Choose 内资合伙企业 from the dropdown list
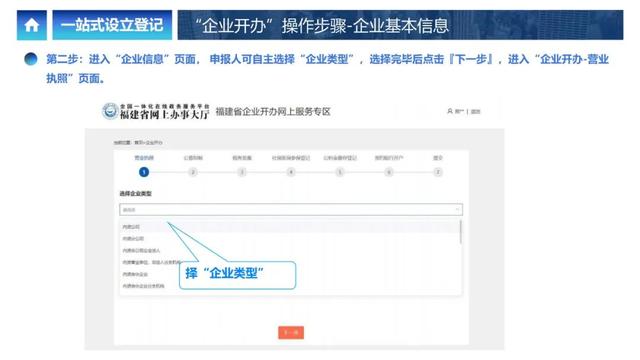 coord(135,274)
